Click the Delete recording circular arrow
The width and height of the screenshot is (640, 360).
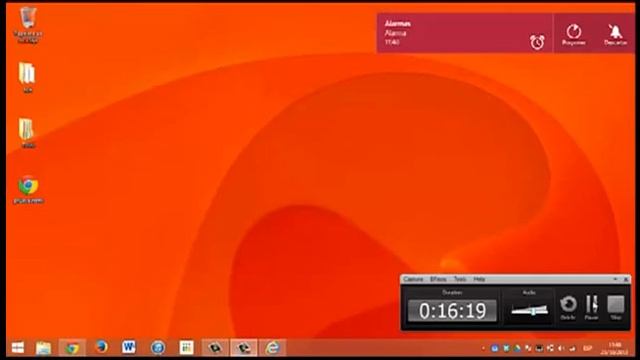tap(568, 307)
